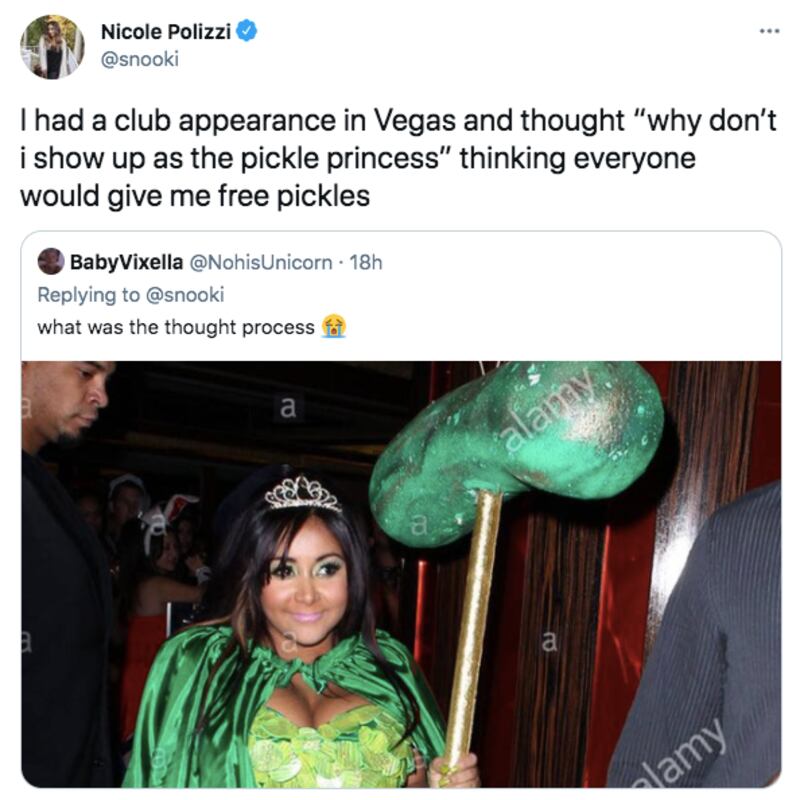
Task: Click the @NohisUnicorn handle
Action: (261, 262)
